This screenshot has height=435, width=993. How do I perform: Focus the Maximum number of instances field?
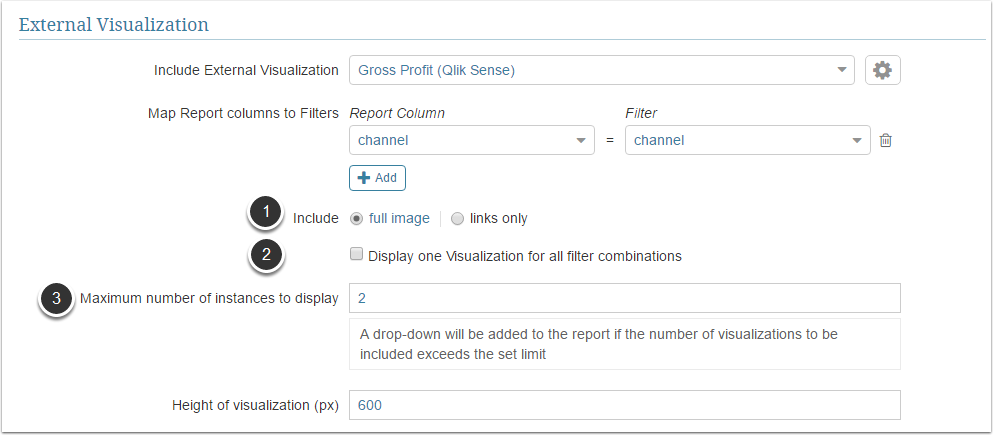click(624, 298)
